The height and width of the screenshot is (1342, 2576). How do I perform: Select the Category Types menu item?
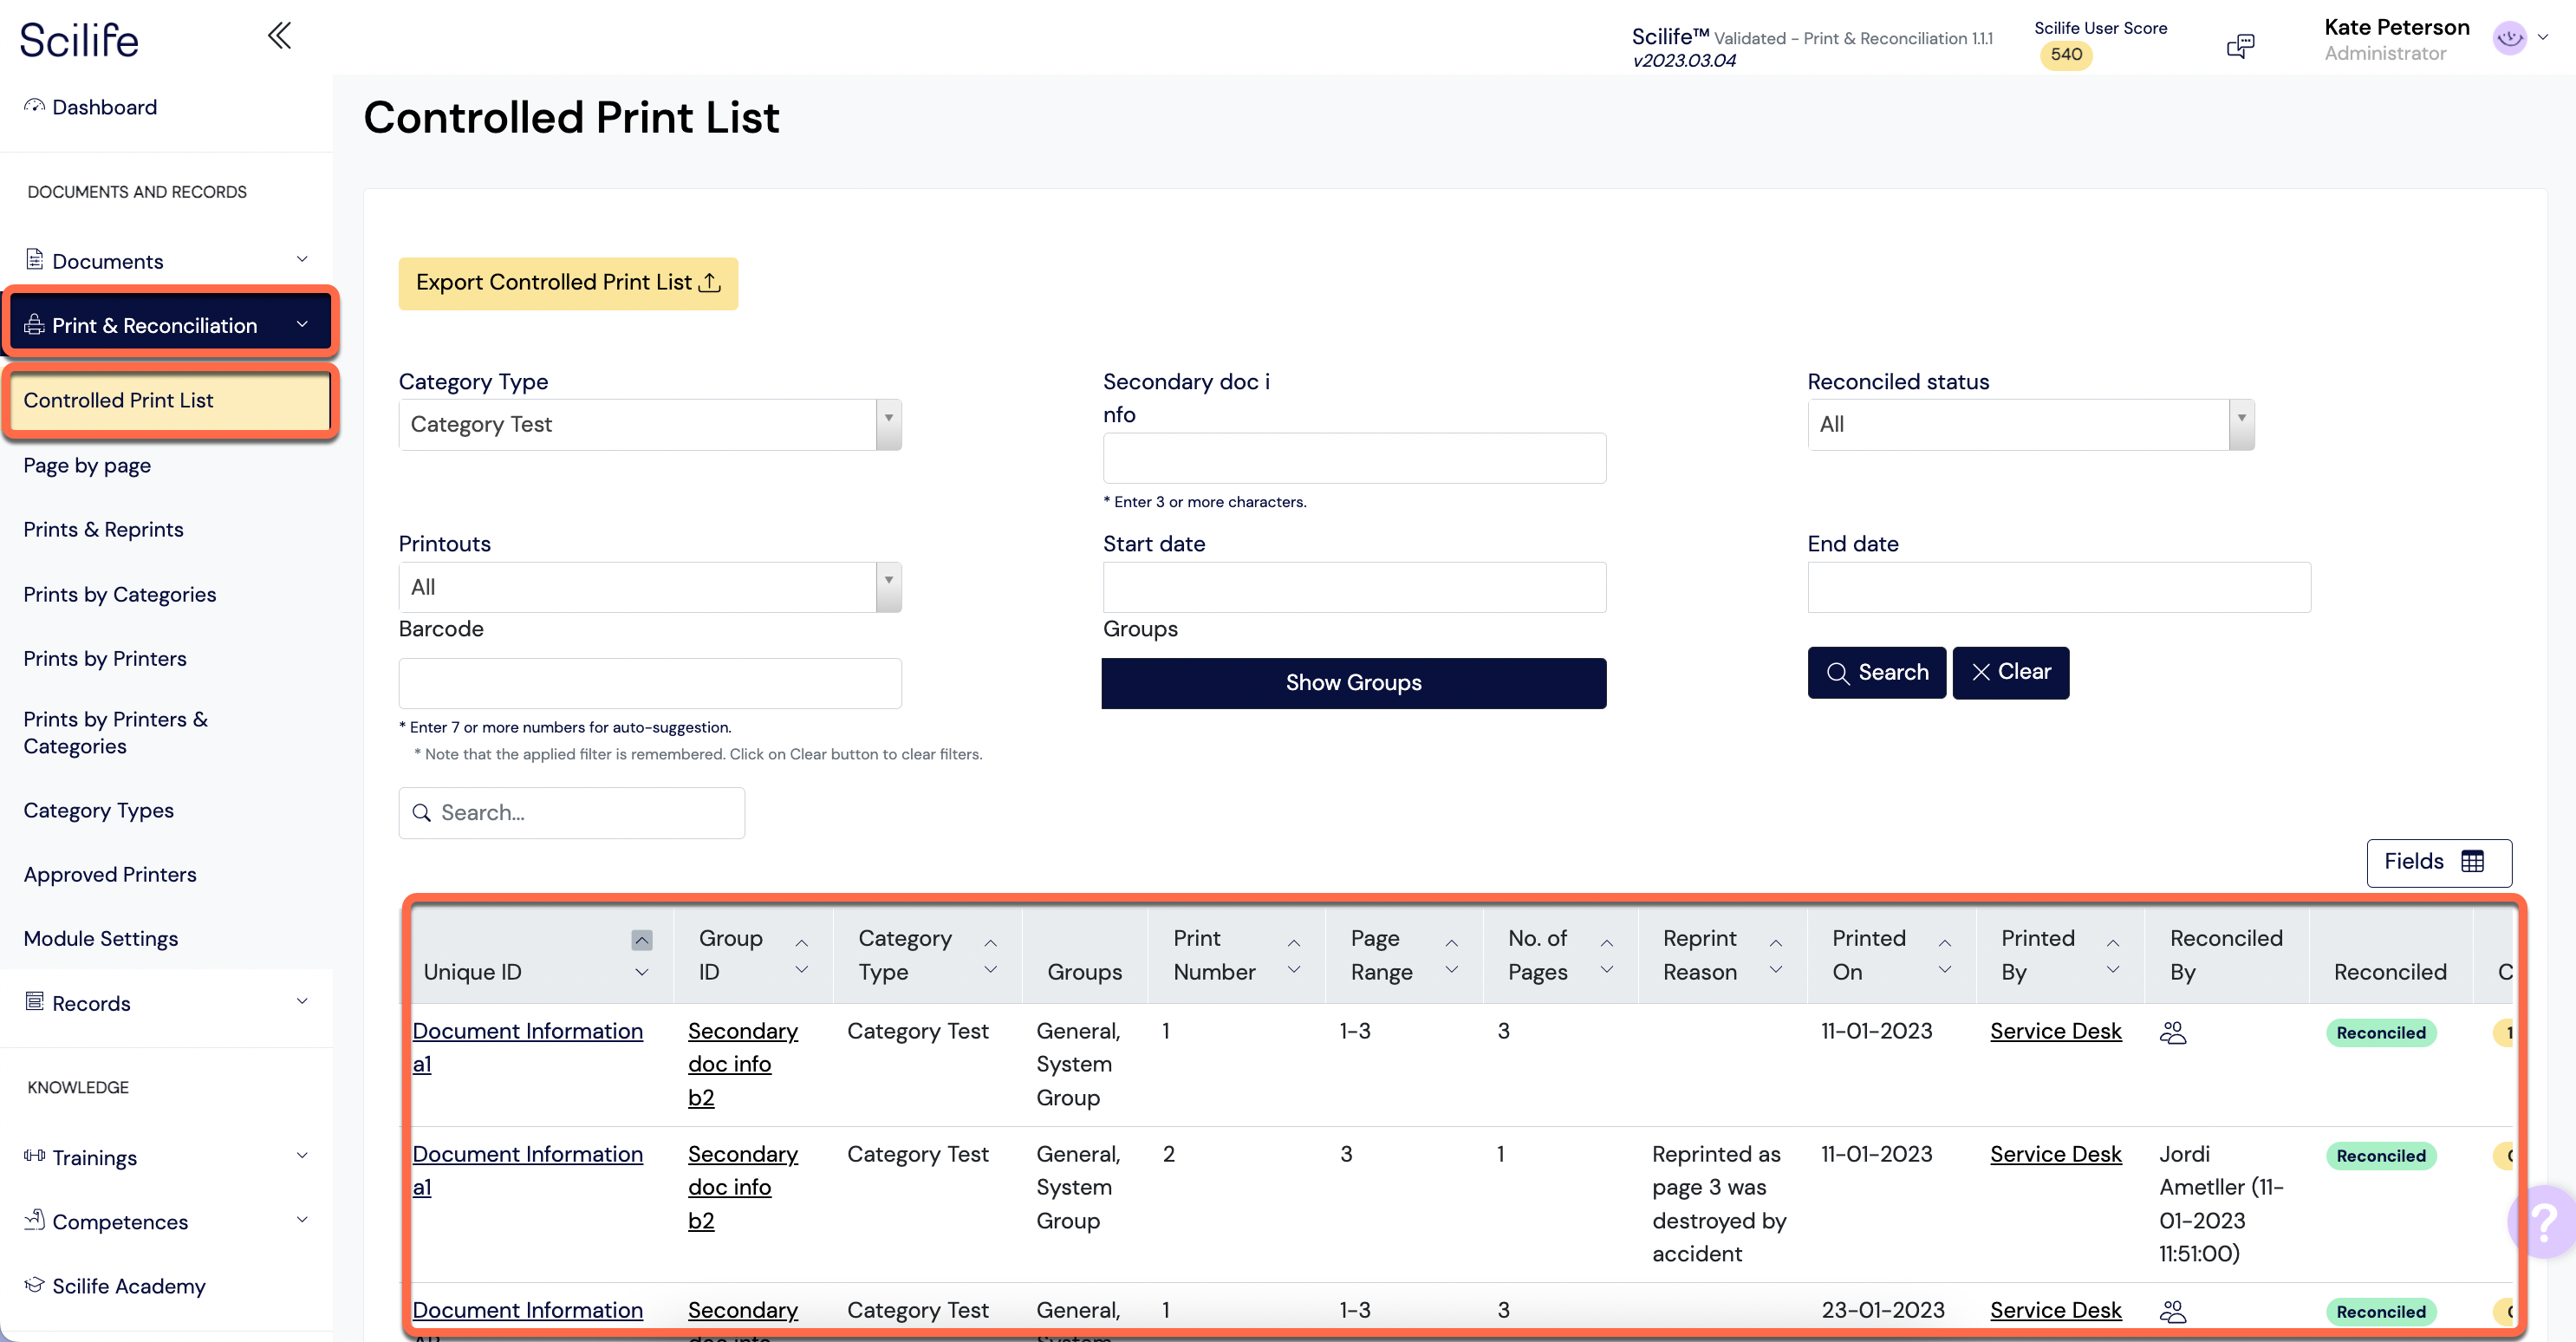tap(97, 809)
